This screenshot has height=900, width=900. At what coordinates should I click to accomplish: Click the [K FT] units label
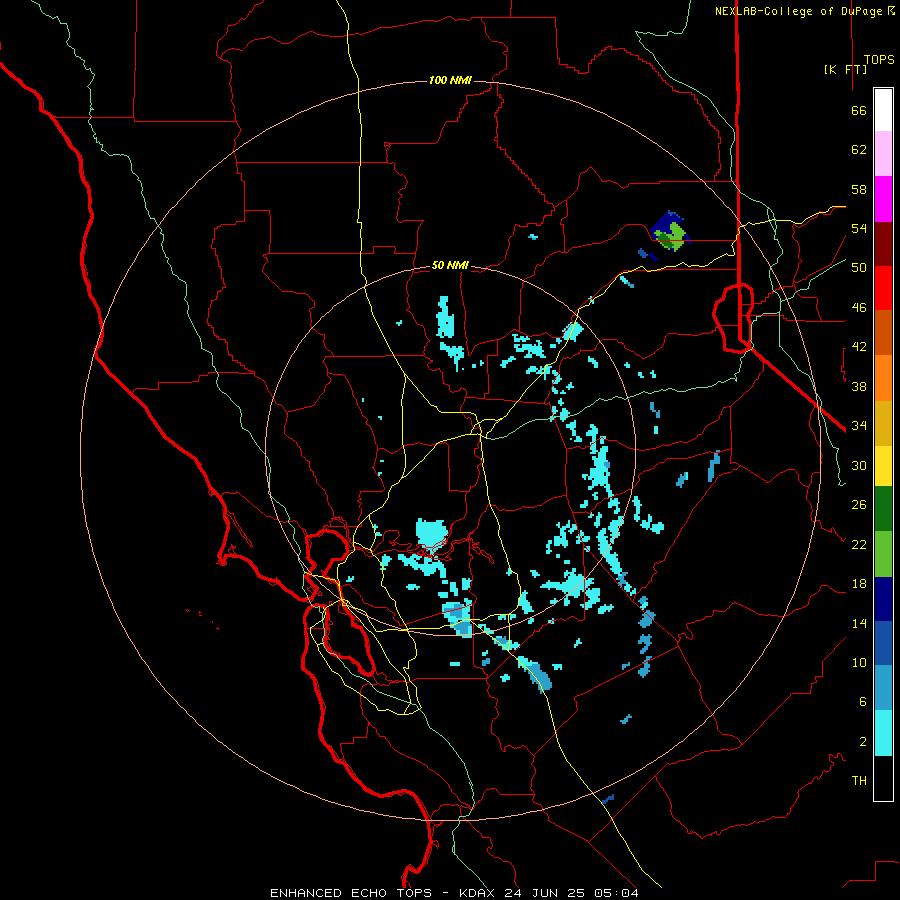[845, 69]
